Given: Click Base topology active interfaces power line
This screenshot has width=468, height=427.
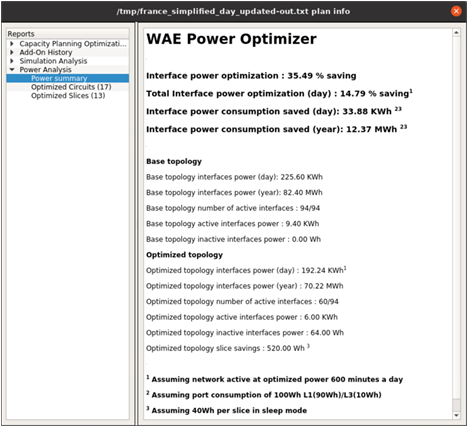Looking at the screenshot, I should pyautogui.click(x=233, y=224).
